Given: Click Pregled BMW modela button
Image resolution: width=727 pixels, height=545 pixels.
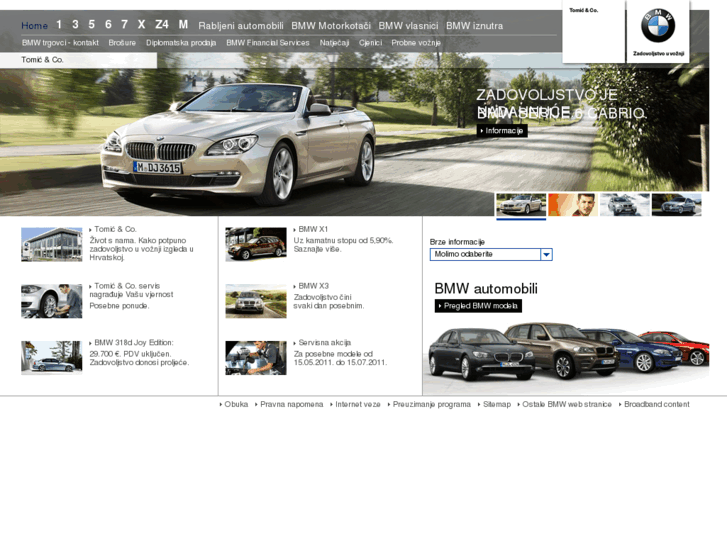Looking at the screenshot, I should (478, 306).
